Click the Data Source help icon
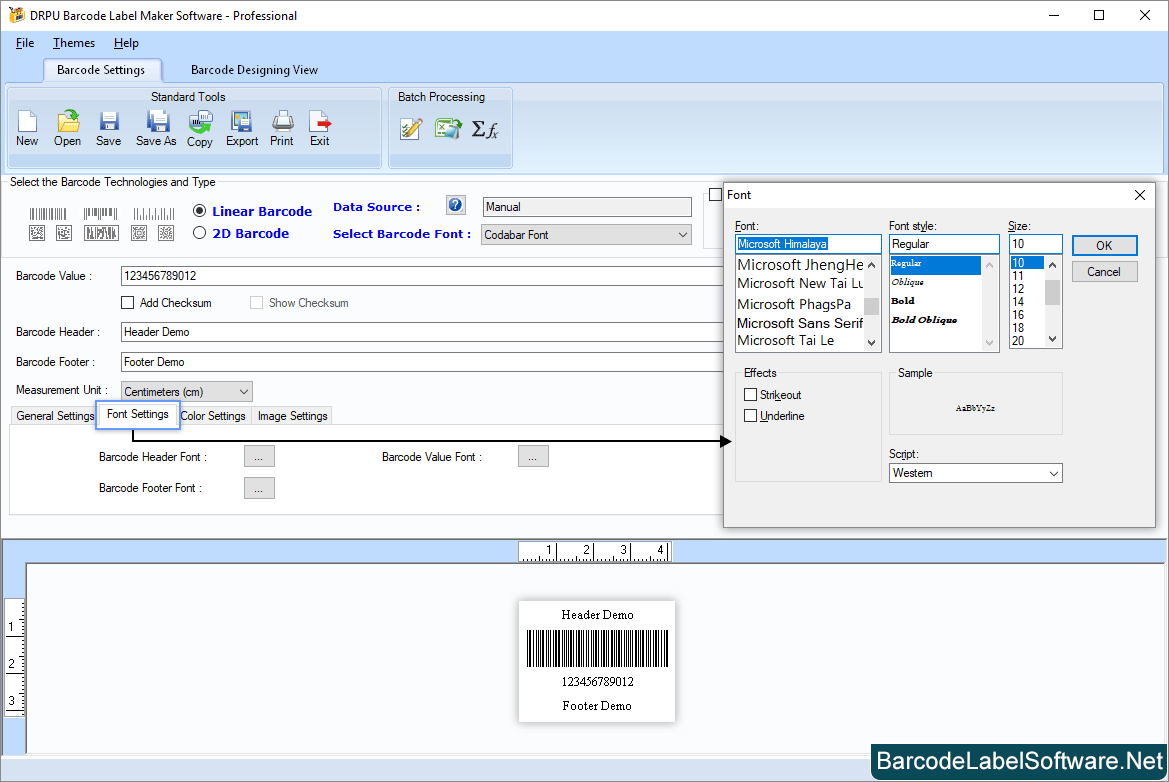 tap(455, 205)
